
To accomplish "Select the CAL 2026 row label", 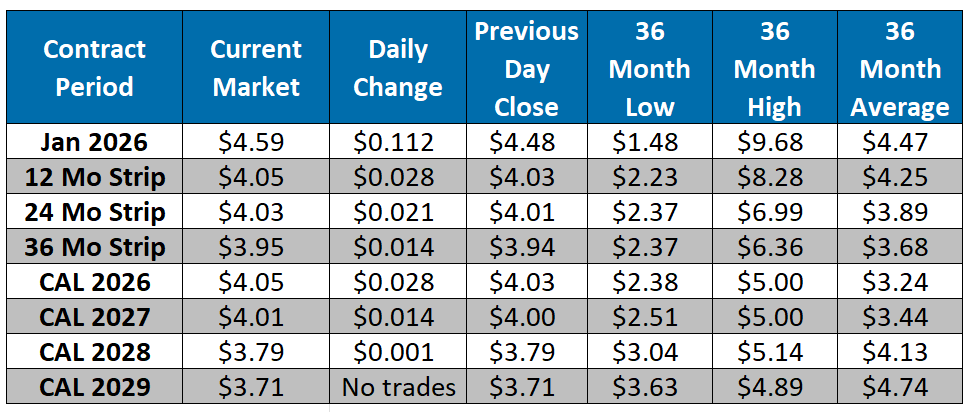I will (x=95, y=282).
